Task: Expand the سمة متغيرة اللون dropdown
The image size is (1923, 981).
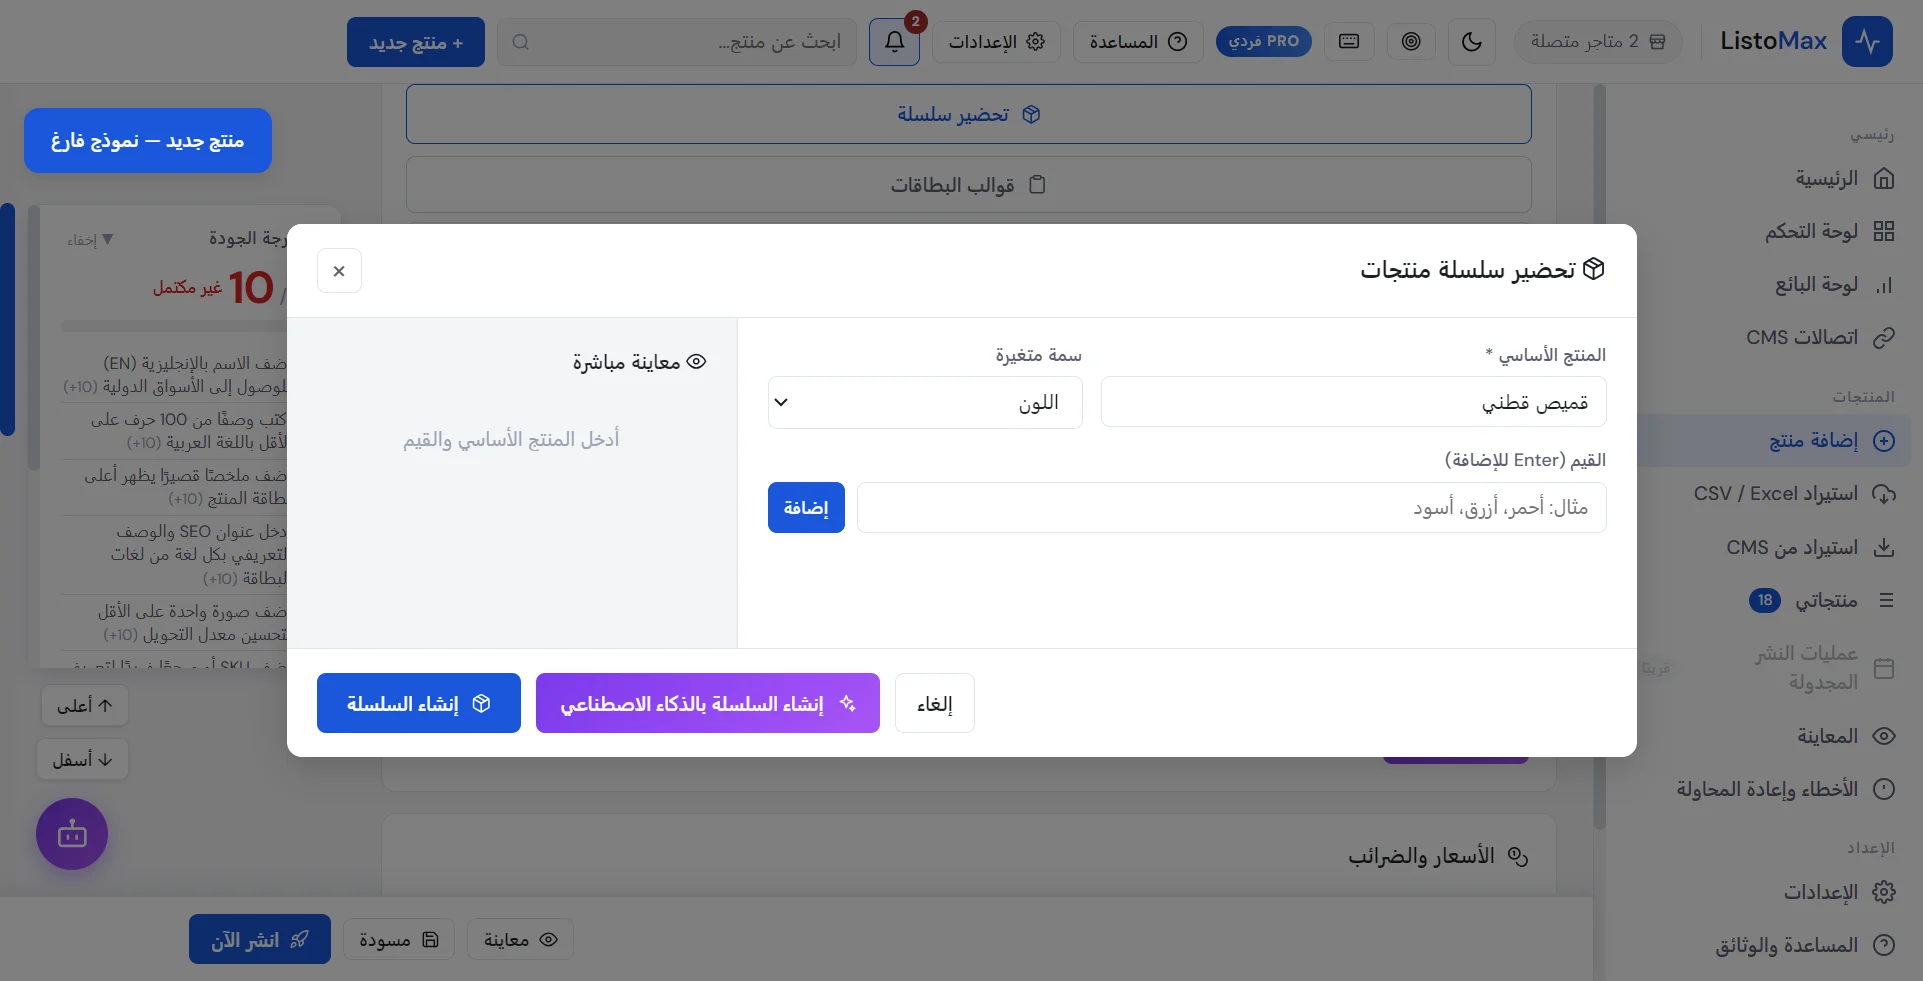Action: [925, 402]
